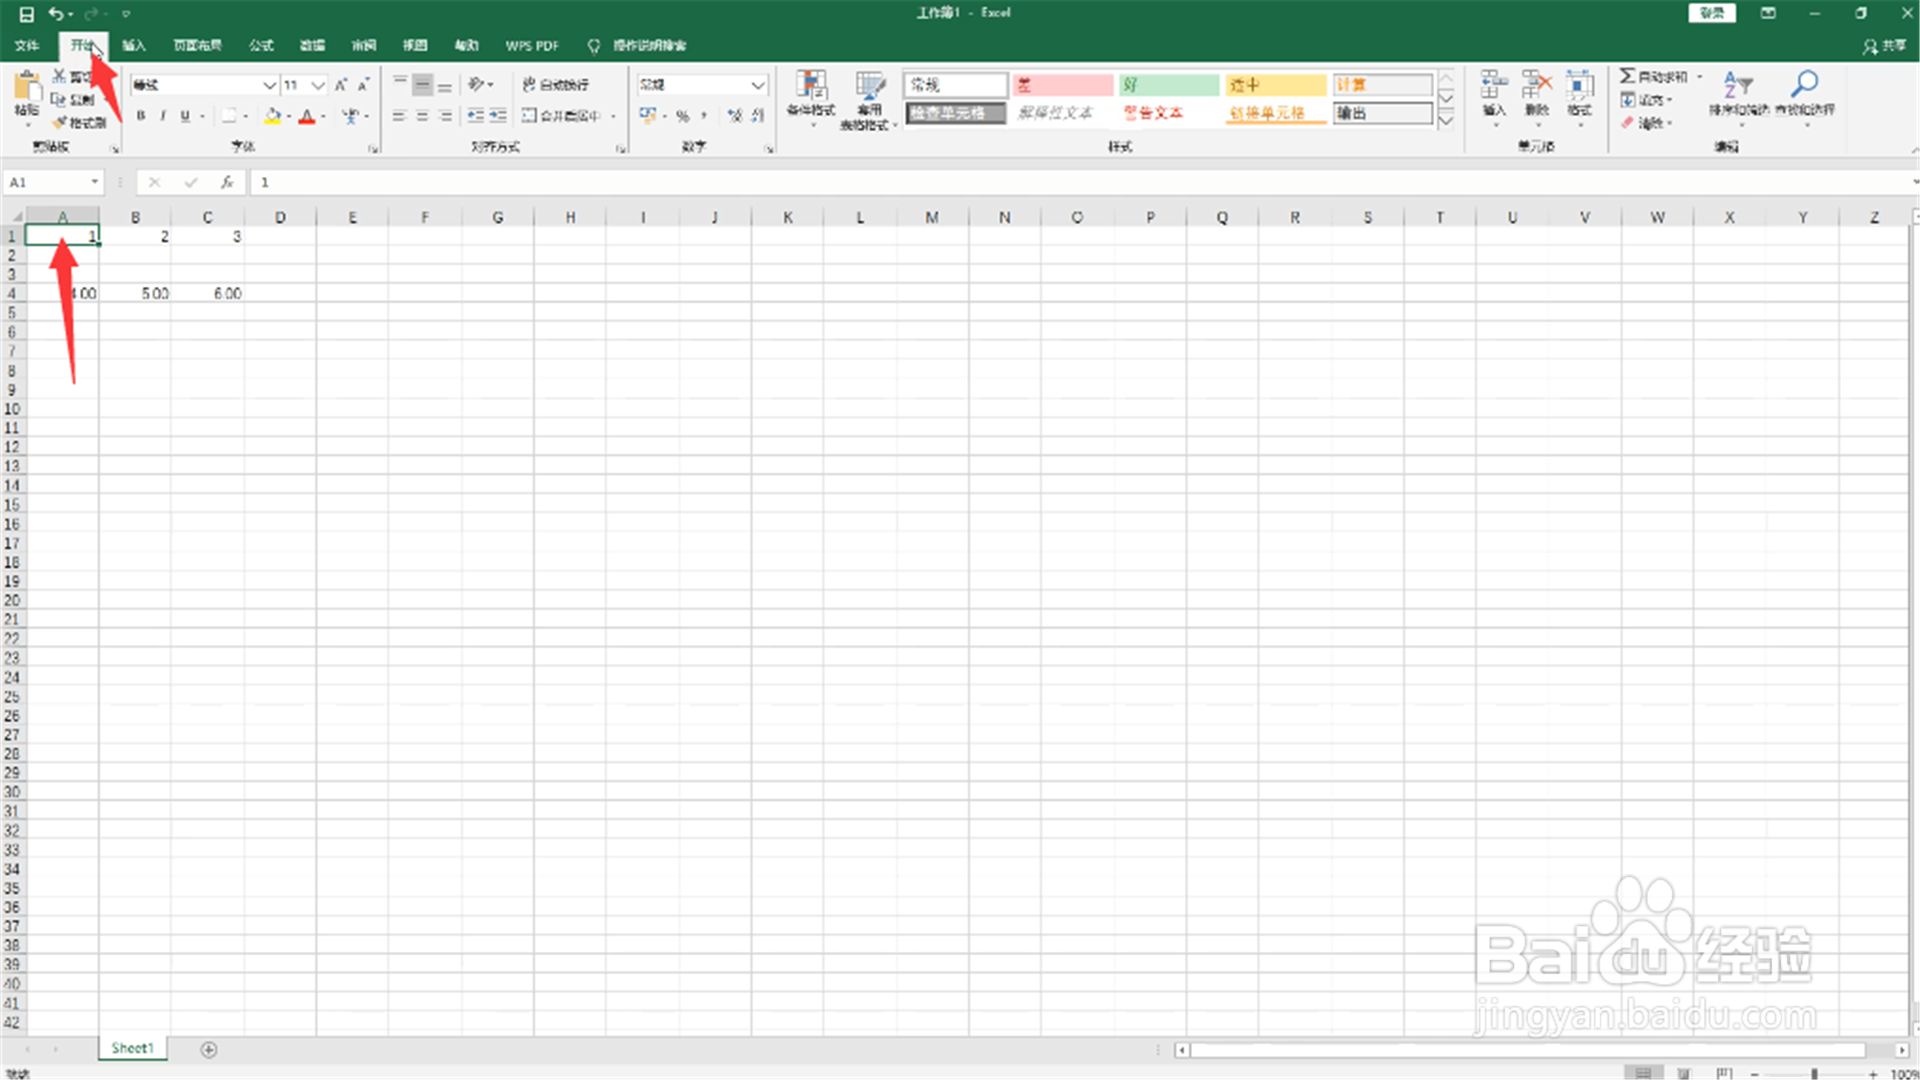Toggle align text left
The height and width of the screenshot is (1080, 1920).
click(399, 116)
